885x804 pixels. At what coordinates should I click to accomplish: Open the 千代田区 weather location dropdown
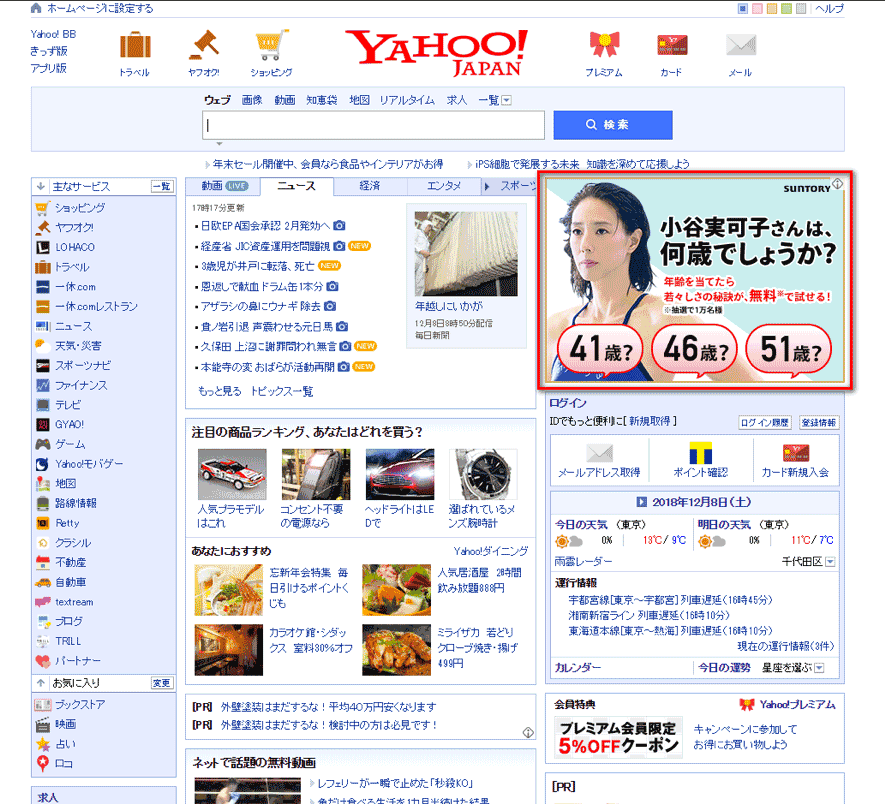point(830,562)
